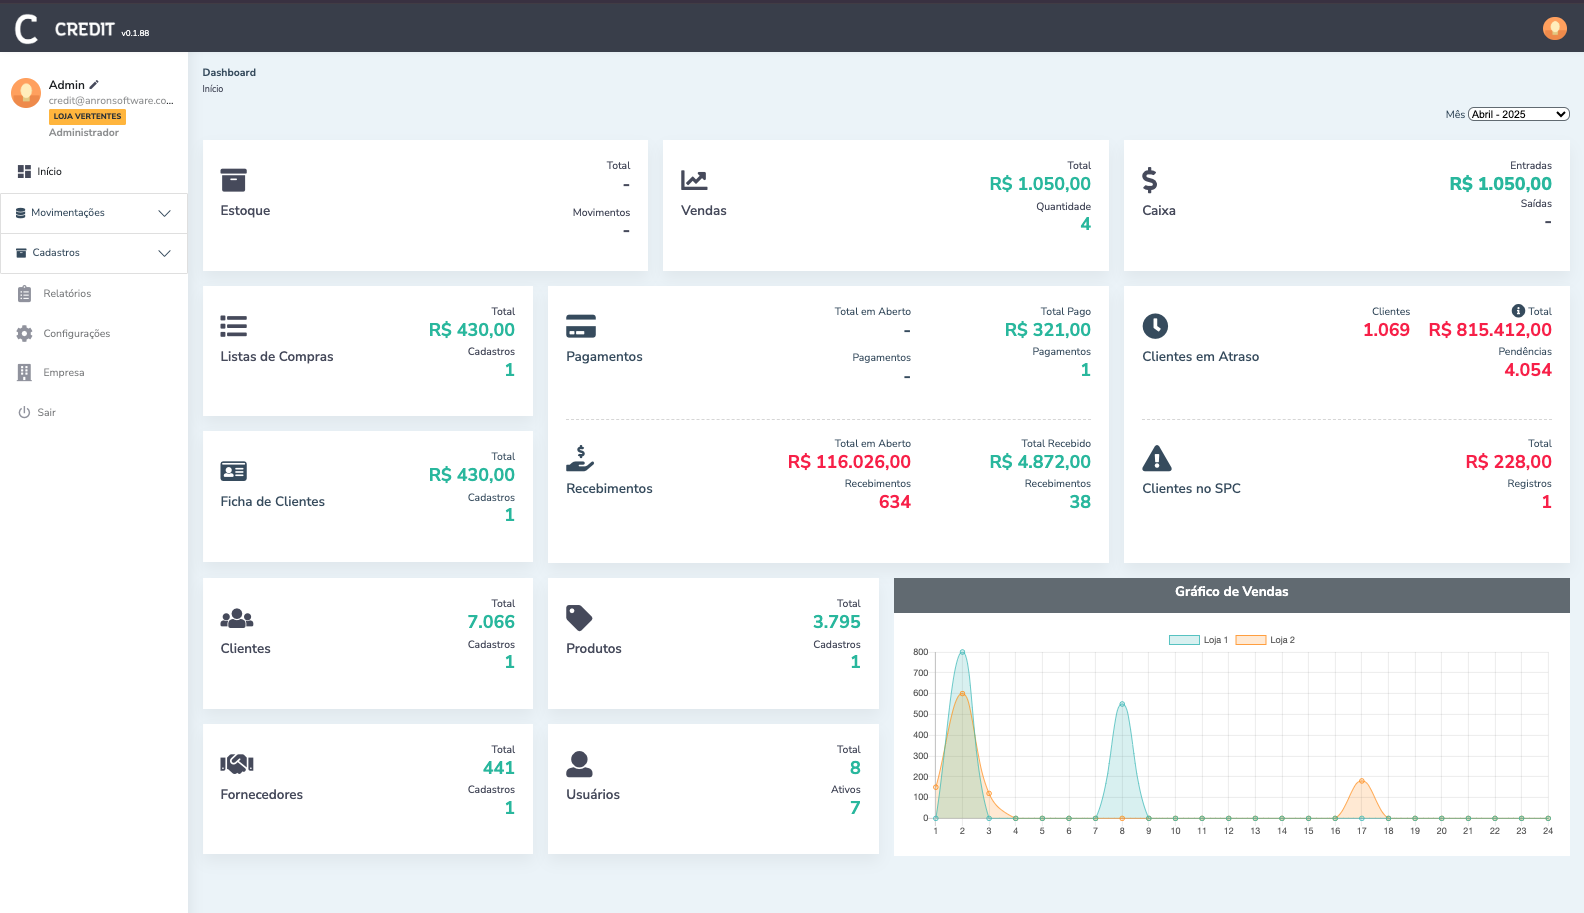Screen dimensions: 1584x913
Task: Click the Clientes no SPC warning icon
Action: [1156, 458]
